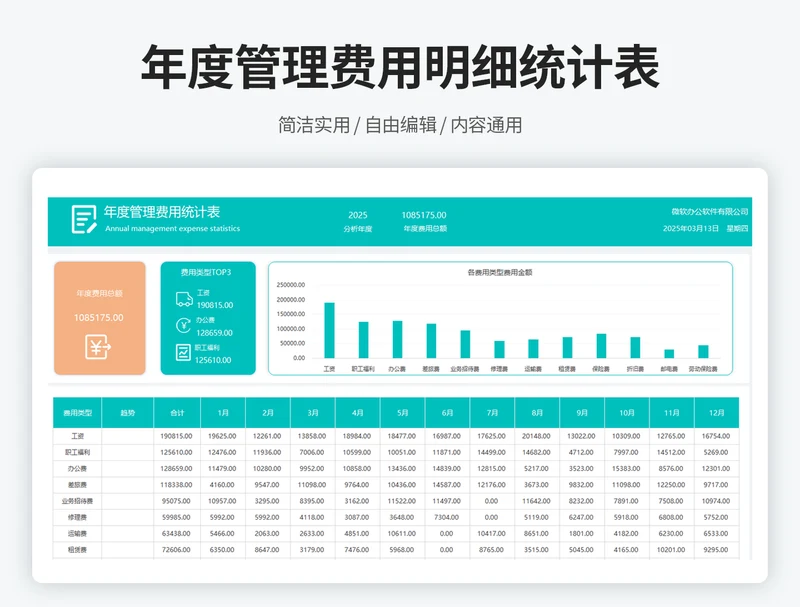800x607 pixels.
Task: Click the 1085175.00 value on orange card
Action: 98,318
